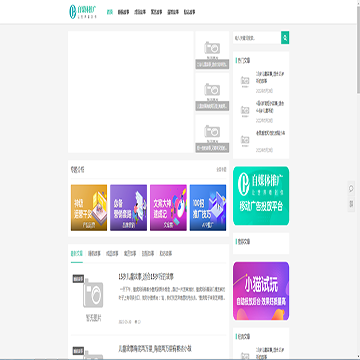The image size is (360, 360).
Task: Open the second article title starting with 儿童故事
Action: pyautogui.click(x=155, y=349)
